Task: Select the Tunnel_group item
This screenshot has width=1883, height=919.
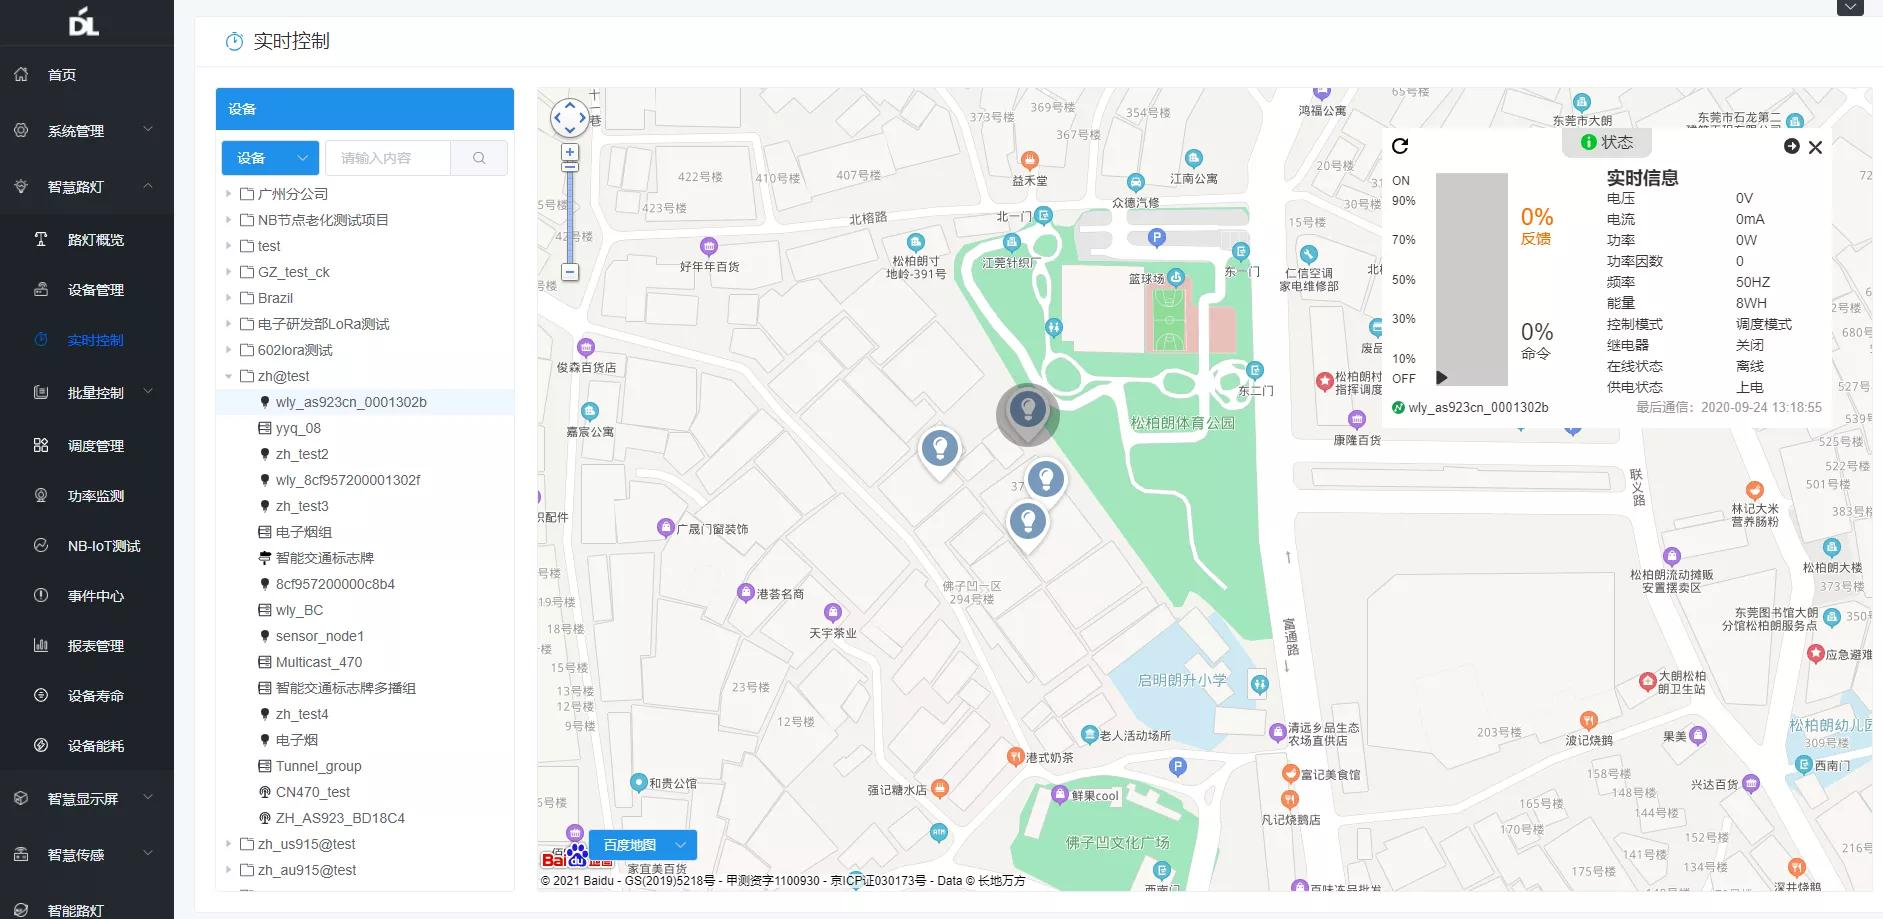Action: [x=318, y=766]
